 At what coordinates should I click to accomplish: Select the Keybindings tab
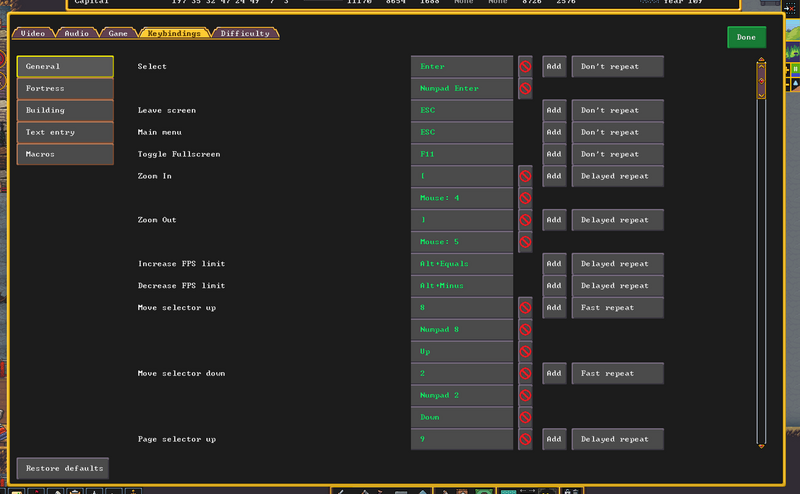click(174, 33)
